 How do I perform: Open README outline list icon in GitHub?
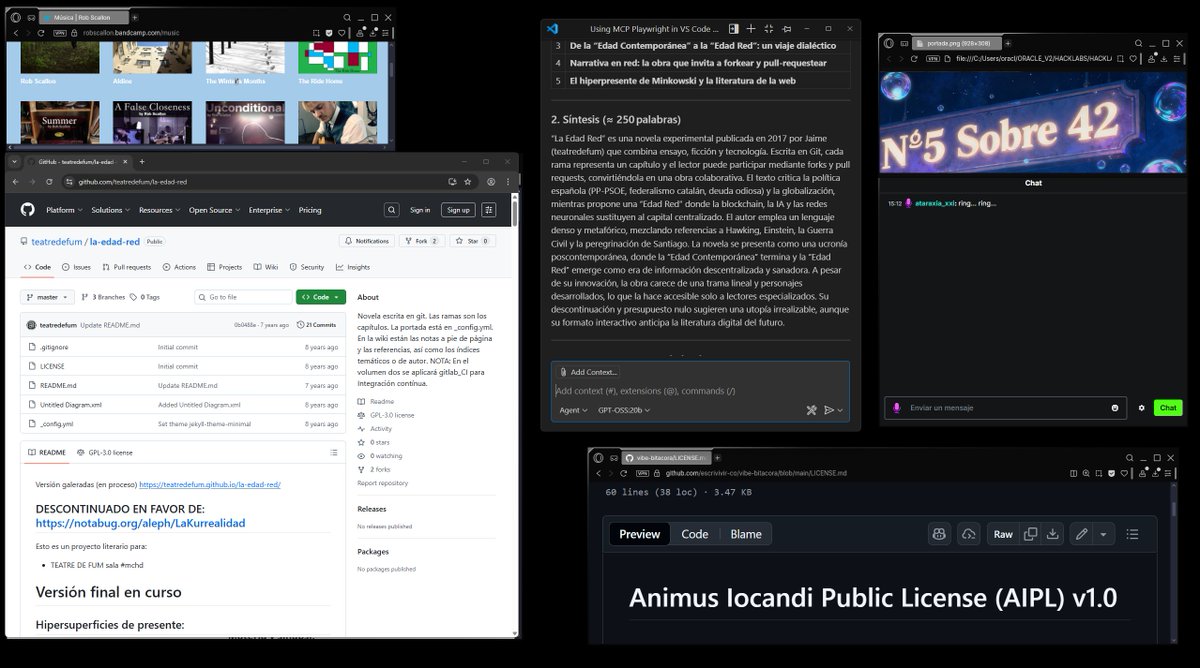(x=334, y=452)
